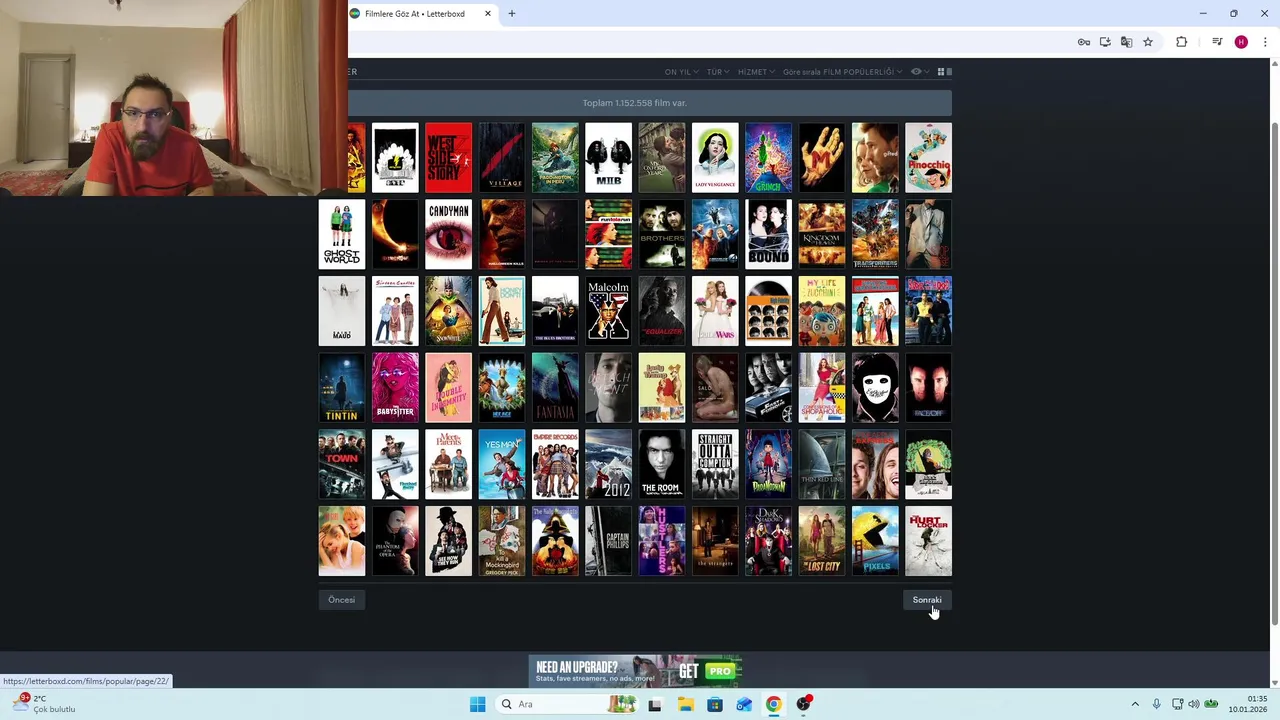Open the Windows Start menu

(477, 704)
